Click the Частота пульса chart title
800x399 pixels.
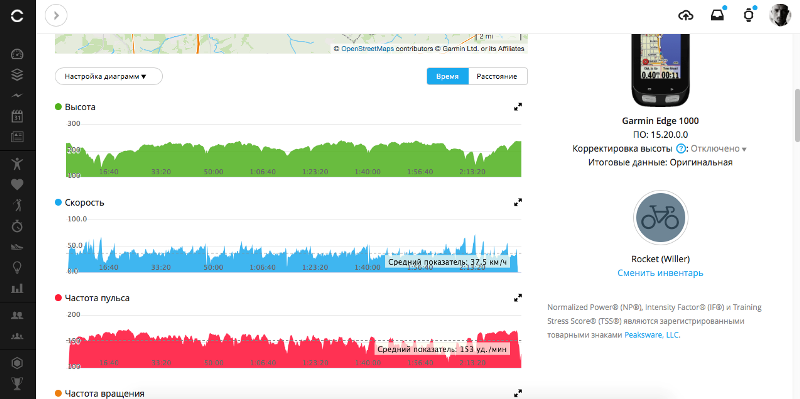[x=97, y=298]
